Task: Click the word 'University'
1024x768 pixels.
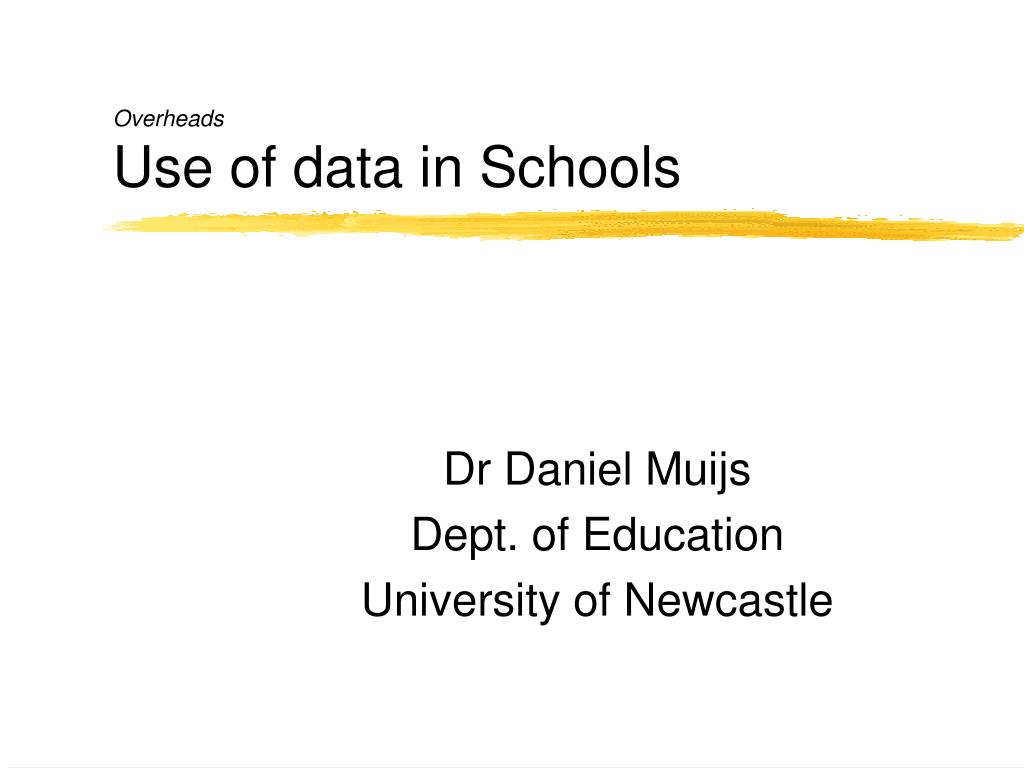Action: tap(460, 601)
